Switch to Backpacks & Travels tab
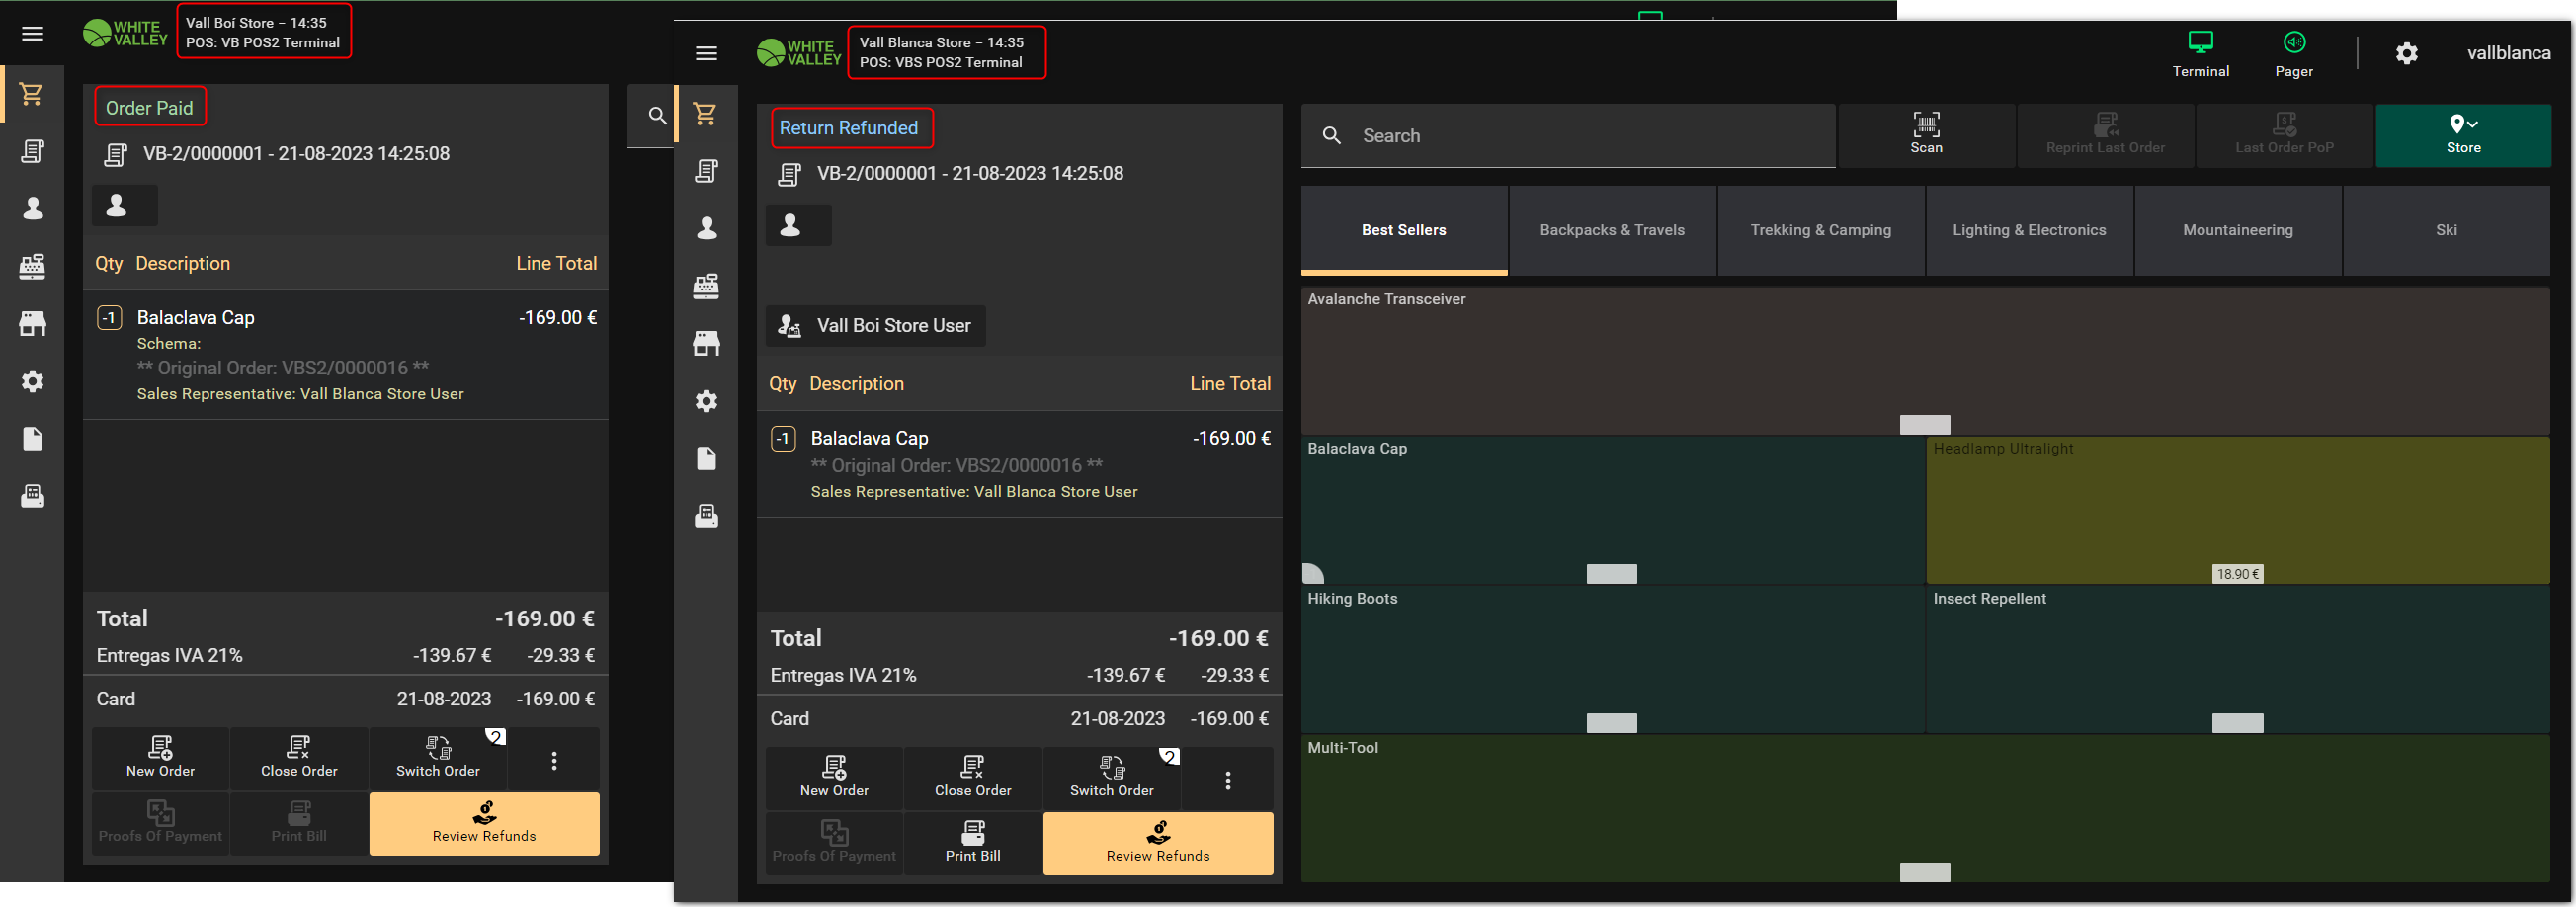The height and width of the screenshot is (907, 2576). coord(1611,230)
